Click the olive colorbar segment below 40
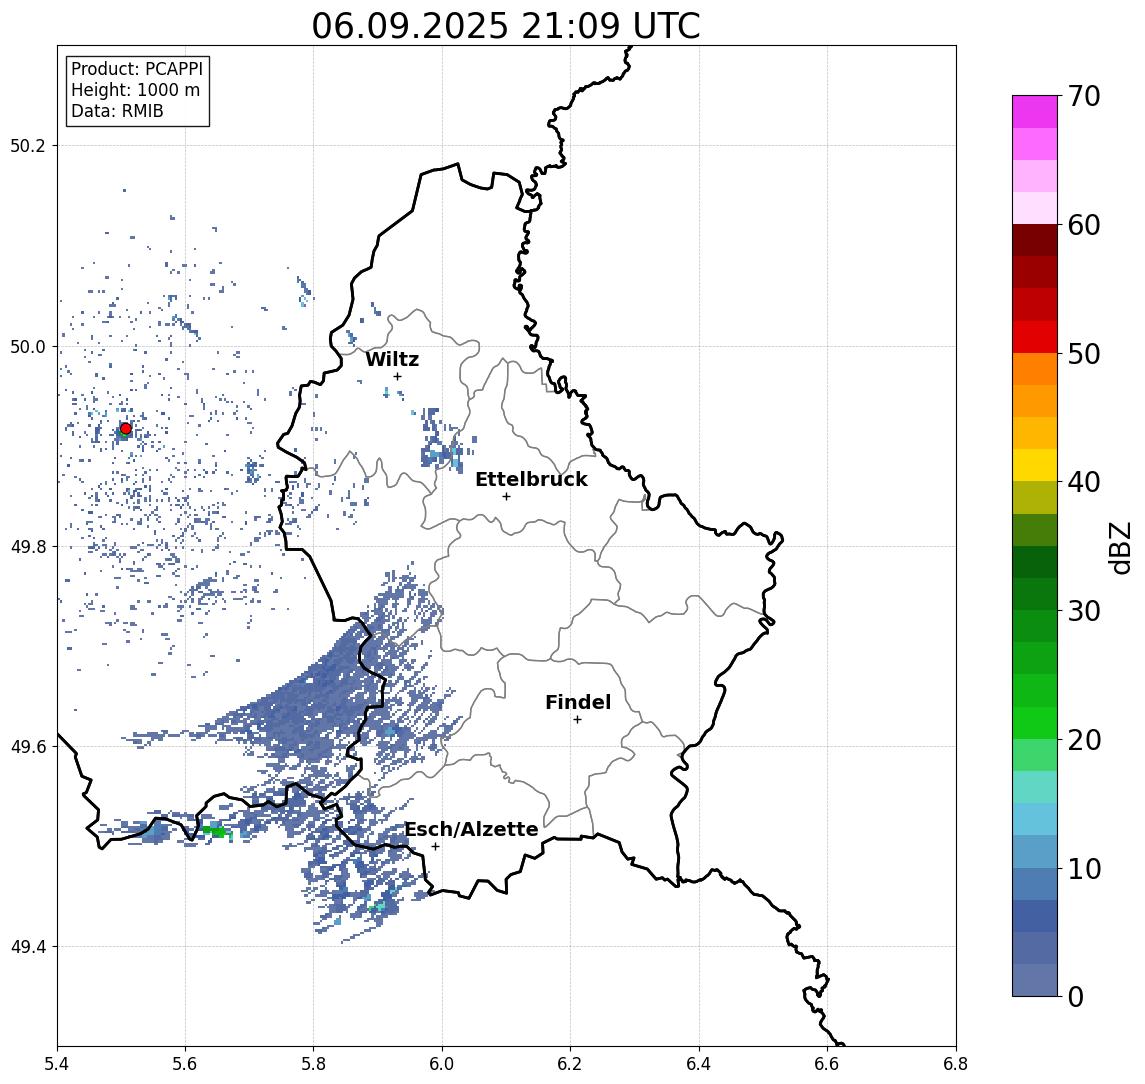The height and width of the screenshot is (1084, 1145). point(1035,497)
